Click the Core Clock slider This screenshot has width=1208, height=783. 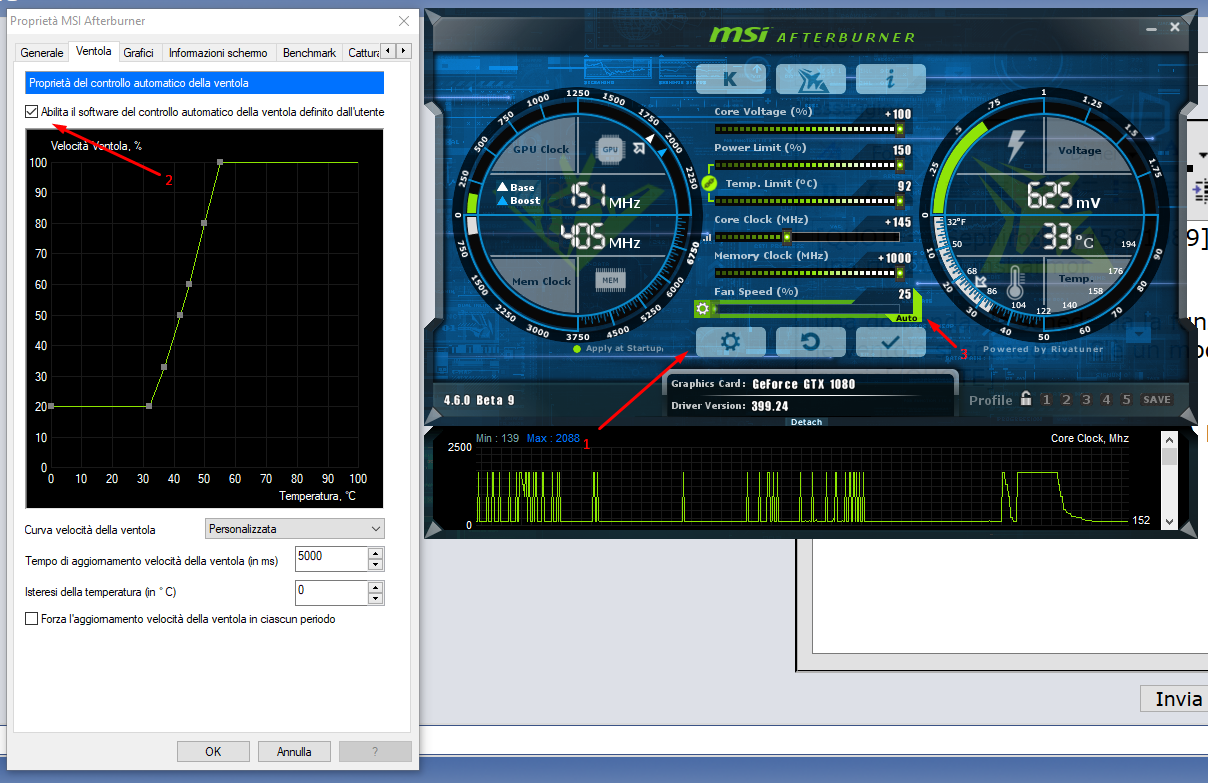click(x=806, y=237)
